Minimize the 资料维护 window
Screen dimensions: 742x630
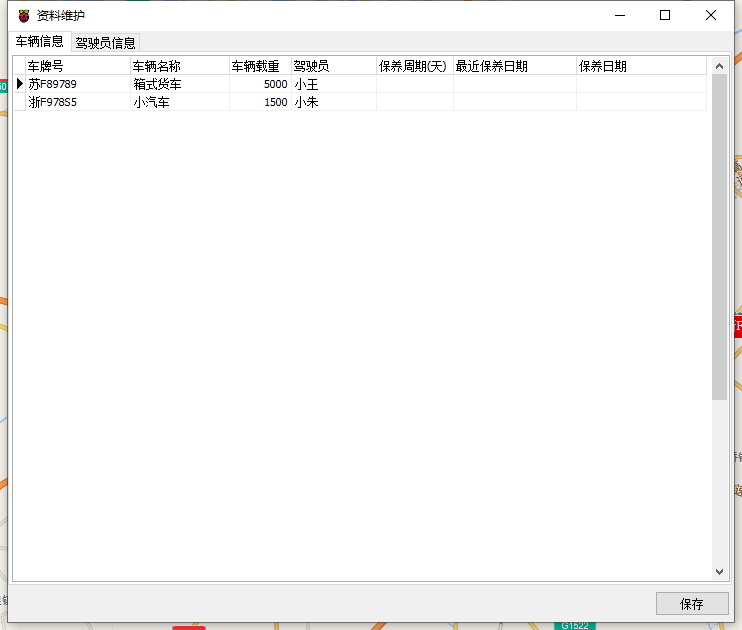pos(620,16)
